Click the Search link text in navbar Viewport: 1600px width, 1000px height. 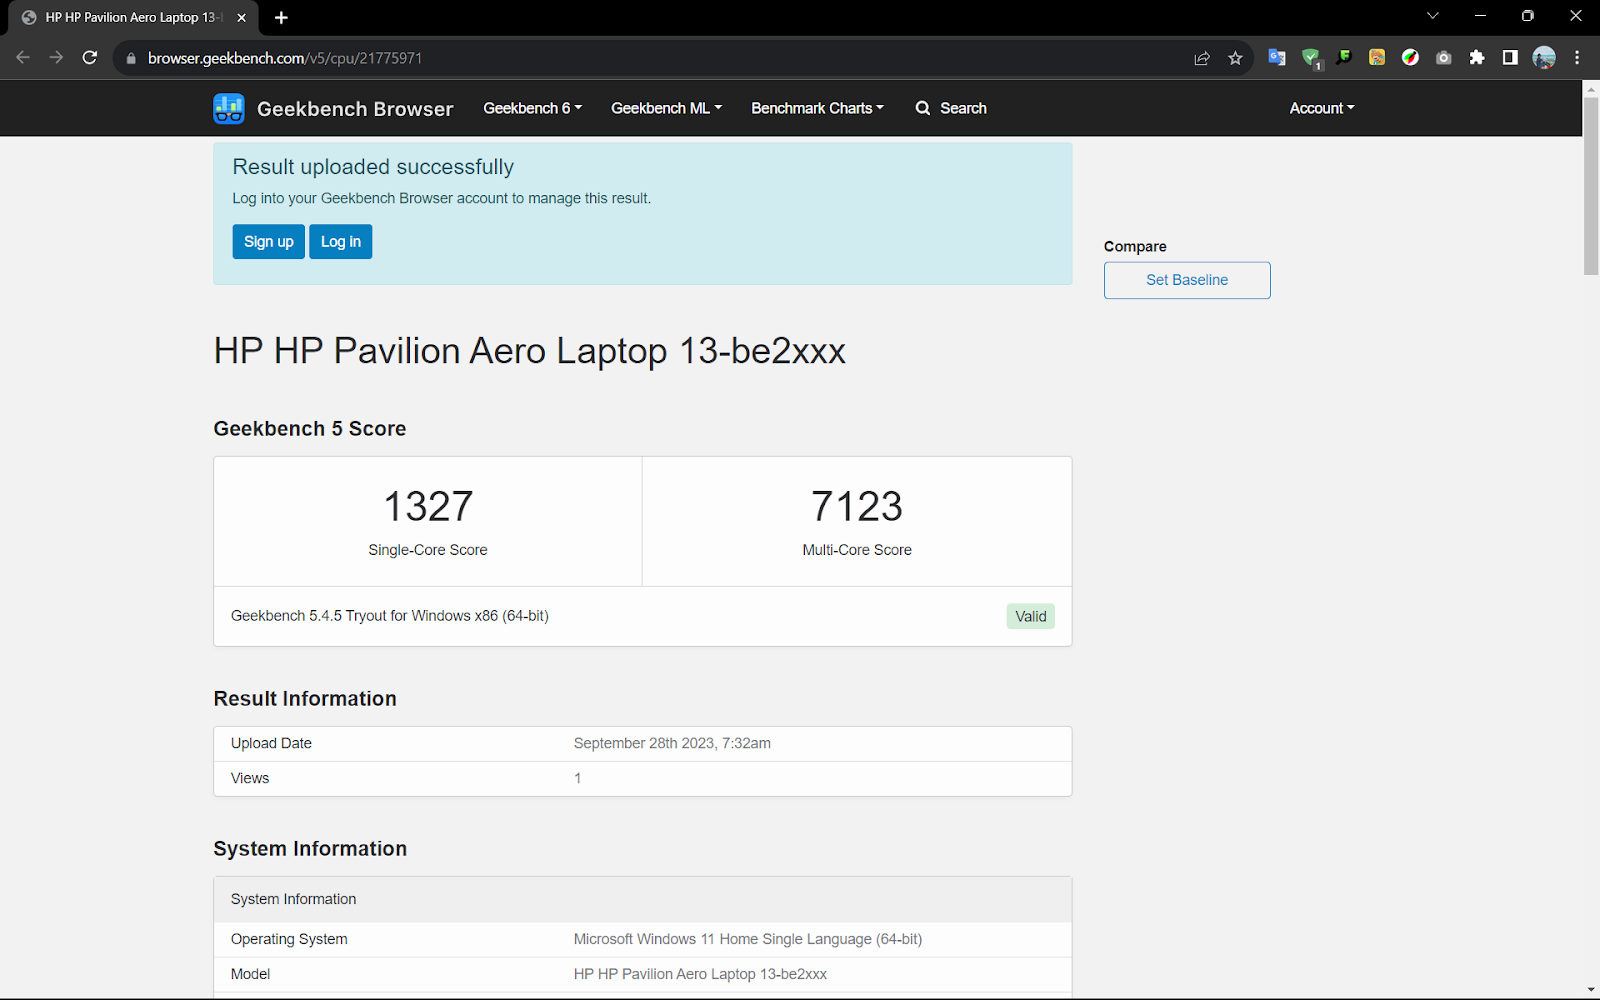[963, 108]
